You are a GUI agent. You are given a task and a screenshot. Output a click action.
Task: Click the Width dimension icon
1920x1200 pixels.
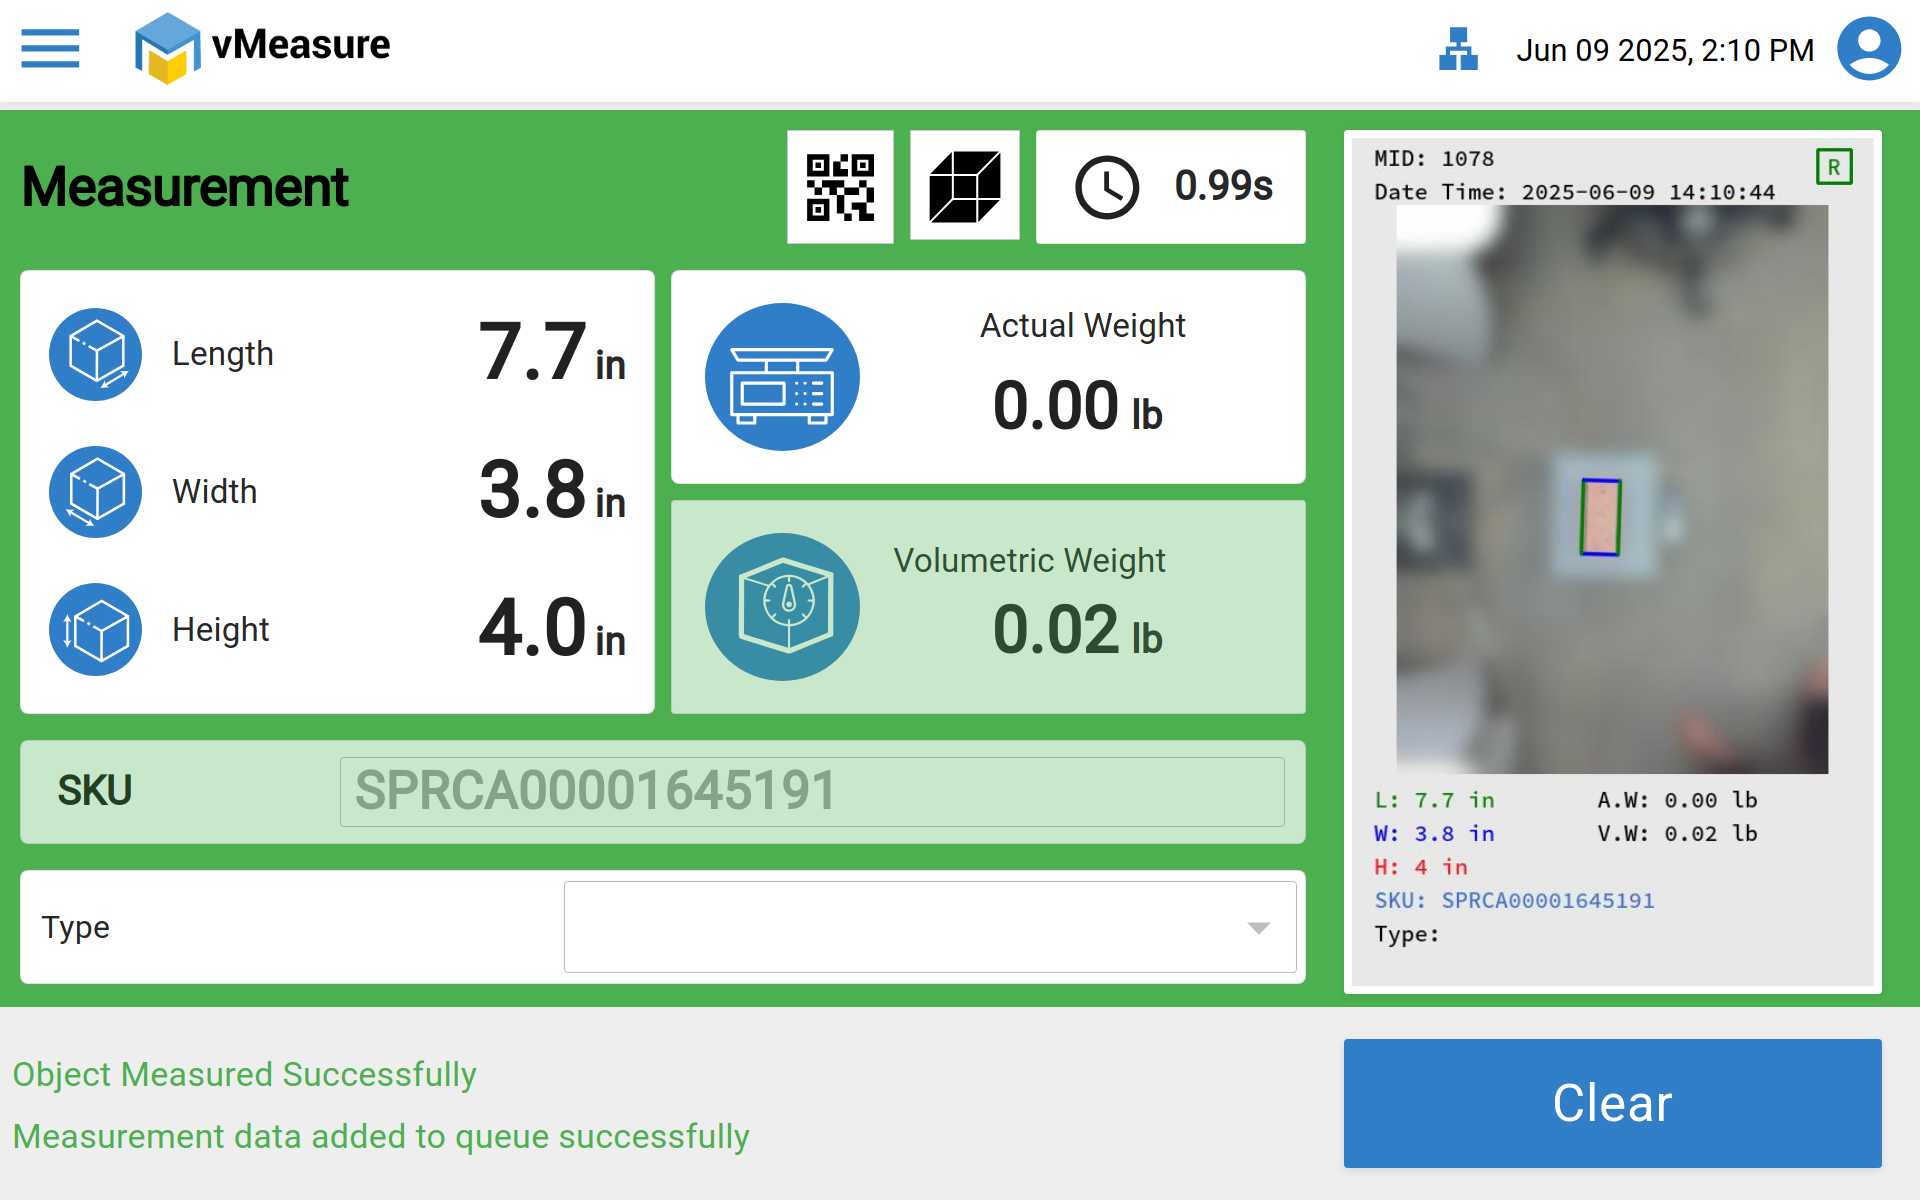[x=96, y=492]
